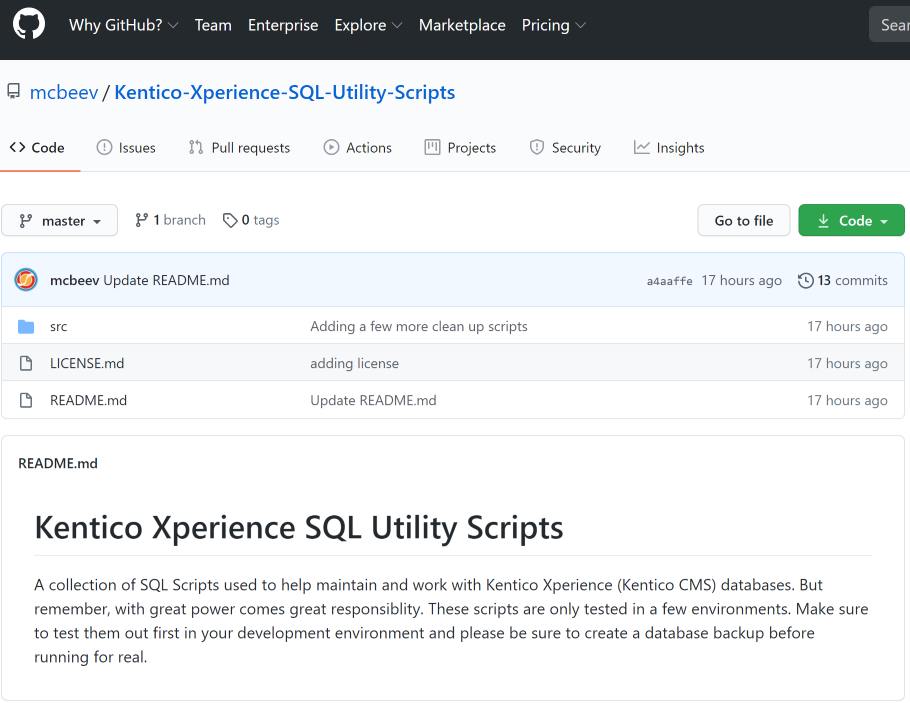This screenshot has height=703, width=910.
Task: Click the search field in header
Action: coord(890,25)
